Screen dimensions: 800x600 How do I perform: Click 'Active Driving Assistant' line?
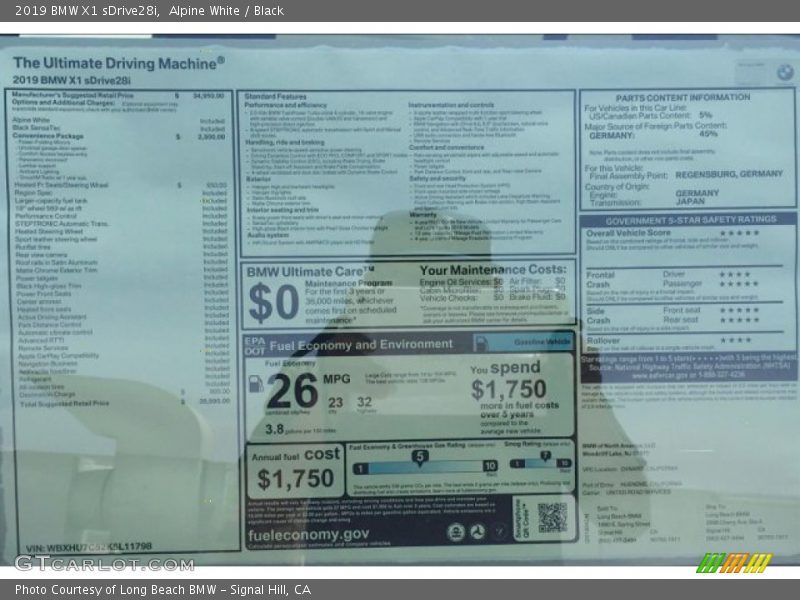click(123, 317)
